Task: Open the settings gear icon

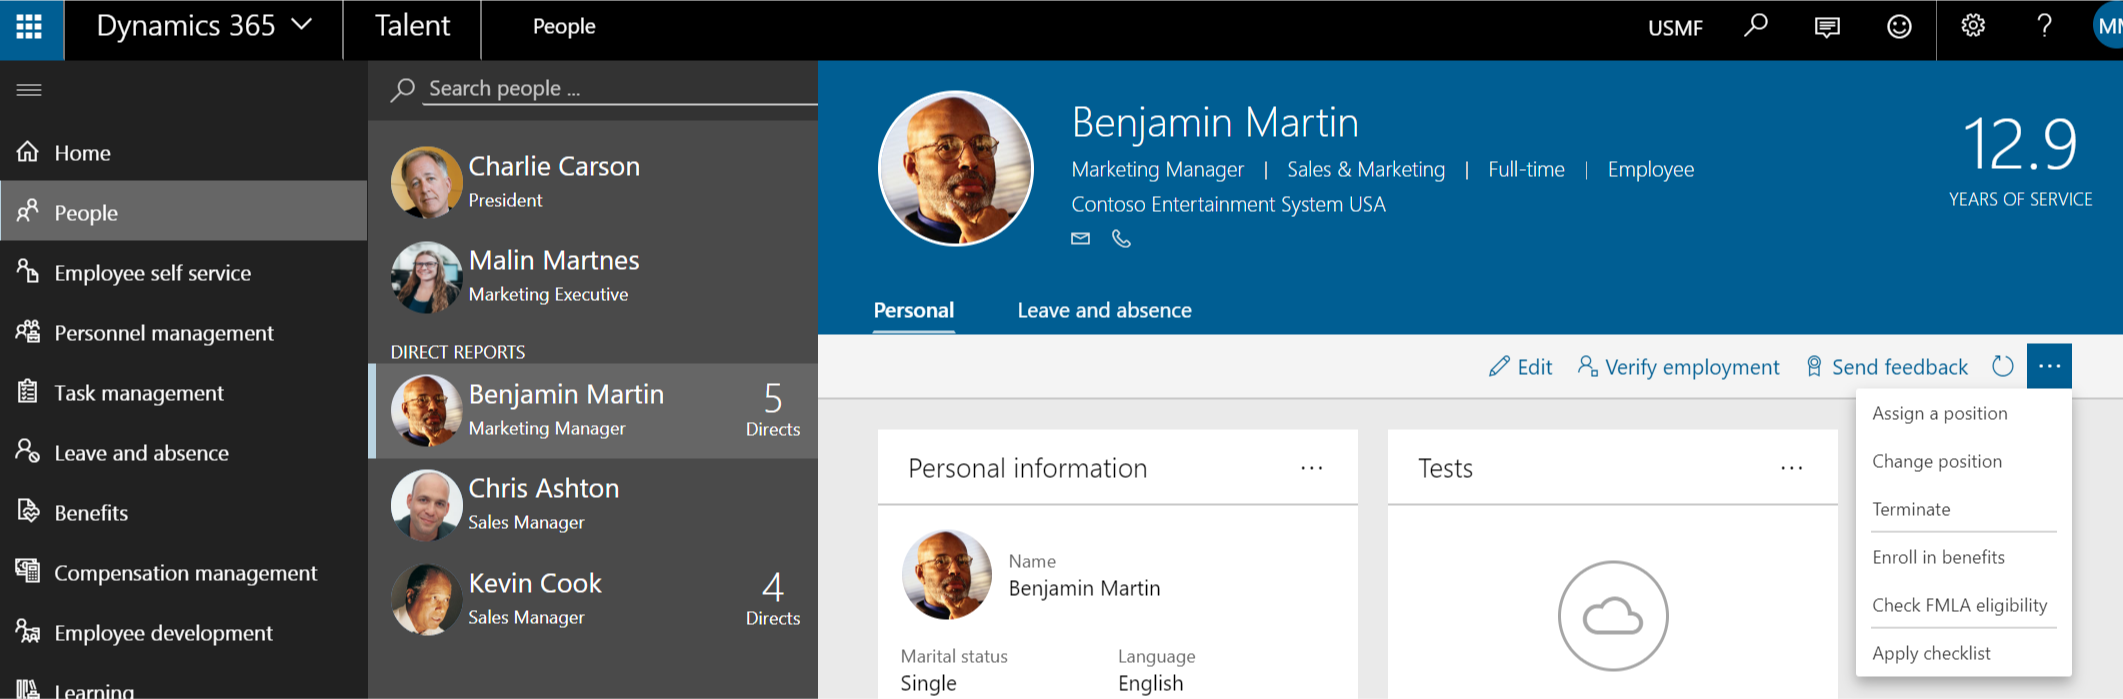Action: click(1972, 26)
